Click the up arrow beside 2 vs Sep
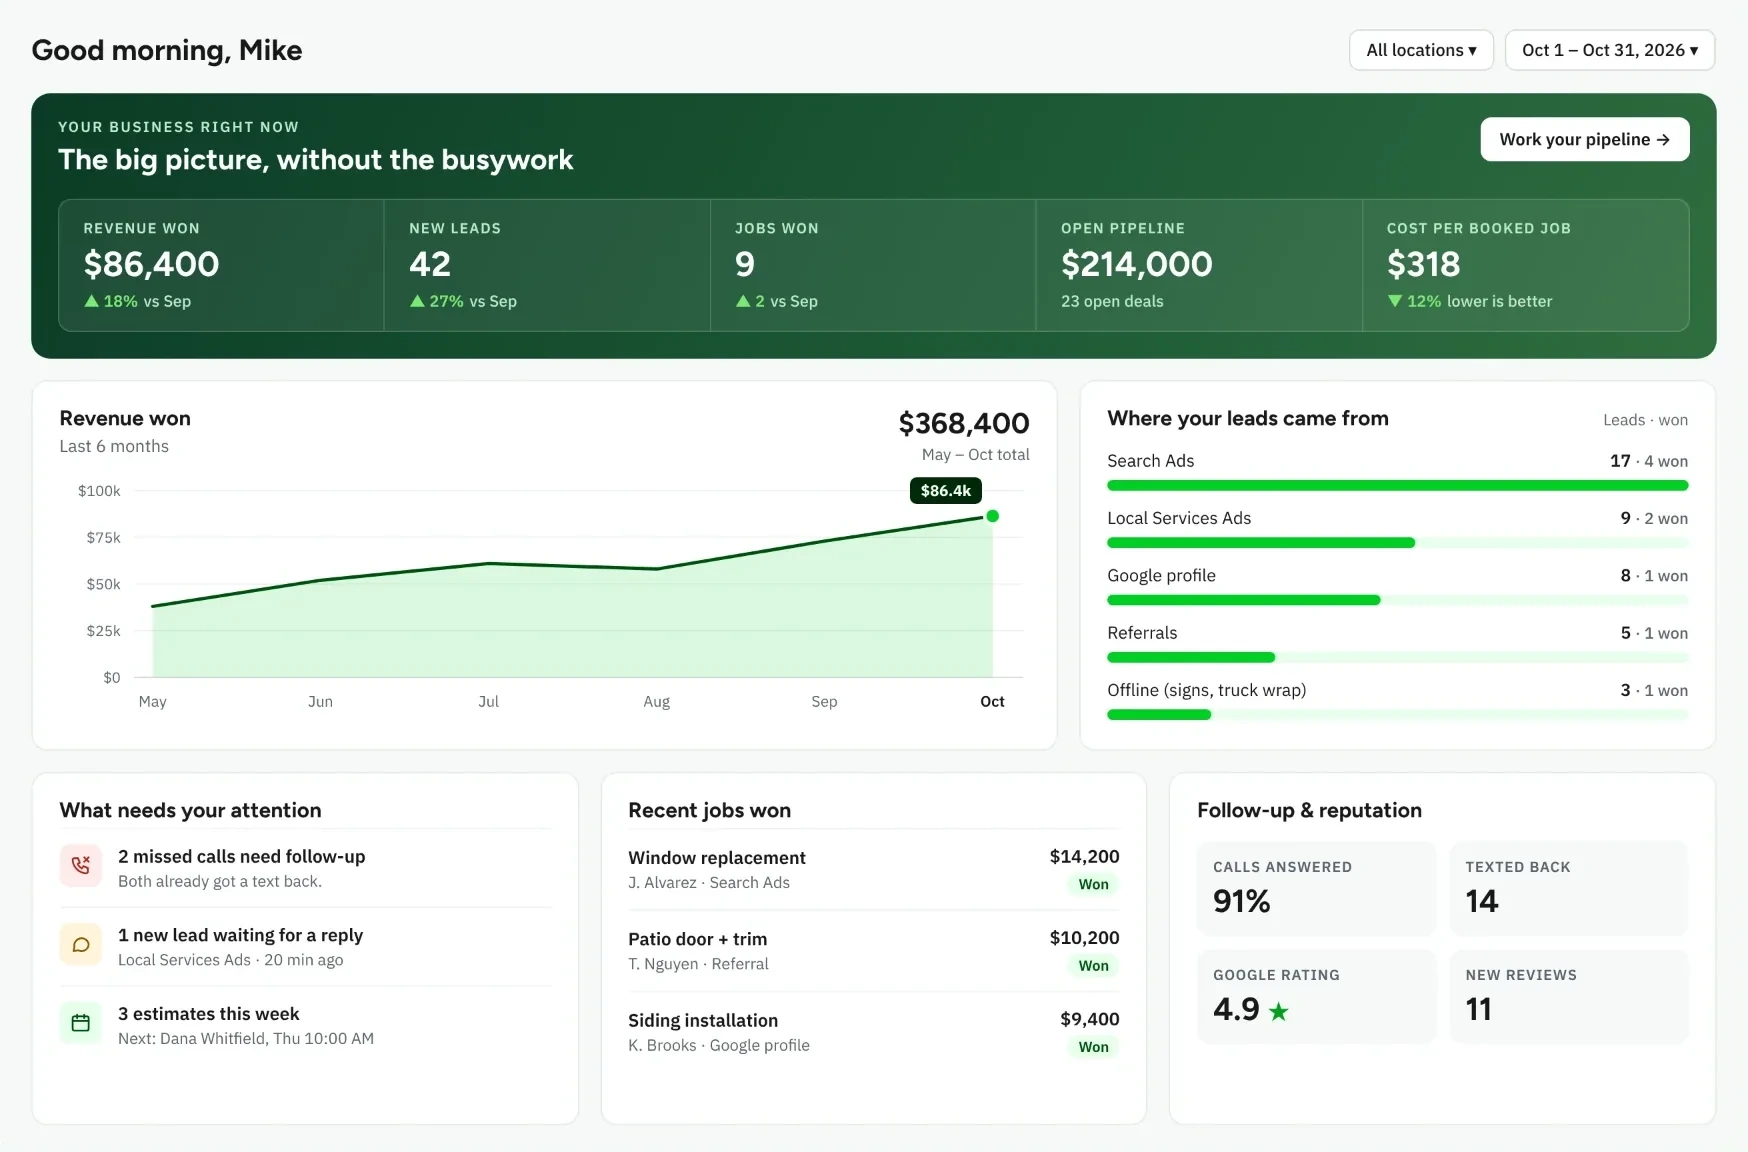Image resolution: width=1748 pixels, height=1152 pixels. pos(743,301)
